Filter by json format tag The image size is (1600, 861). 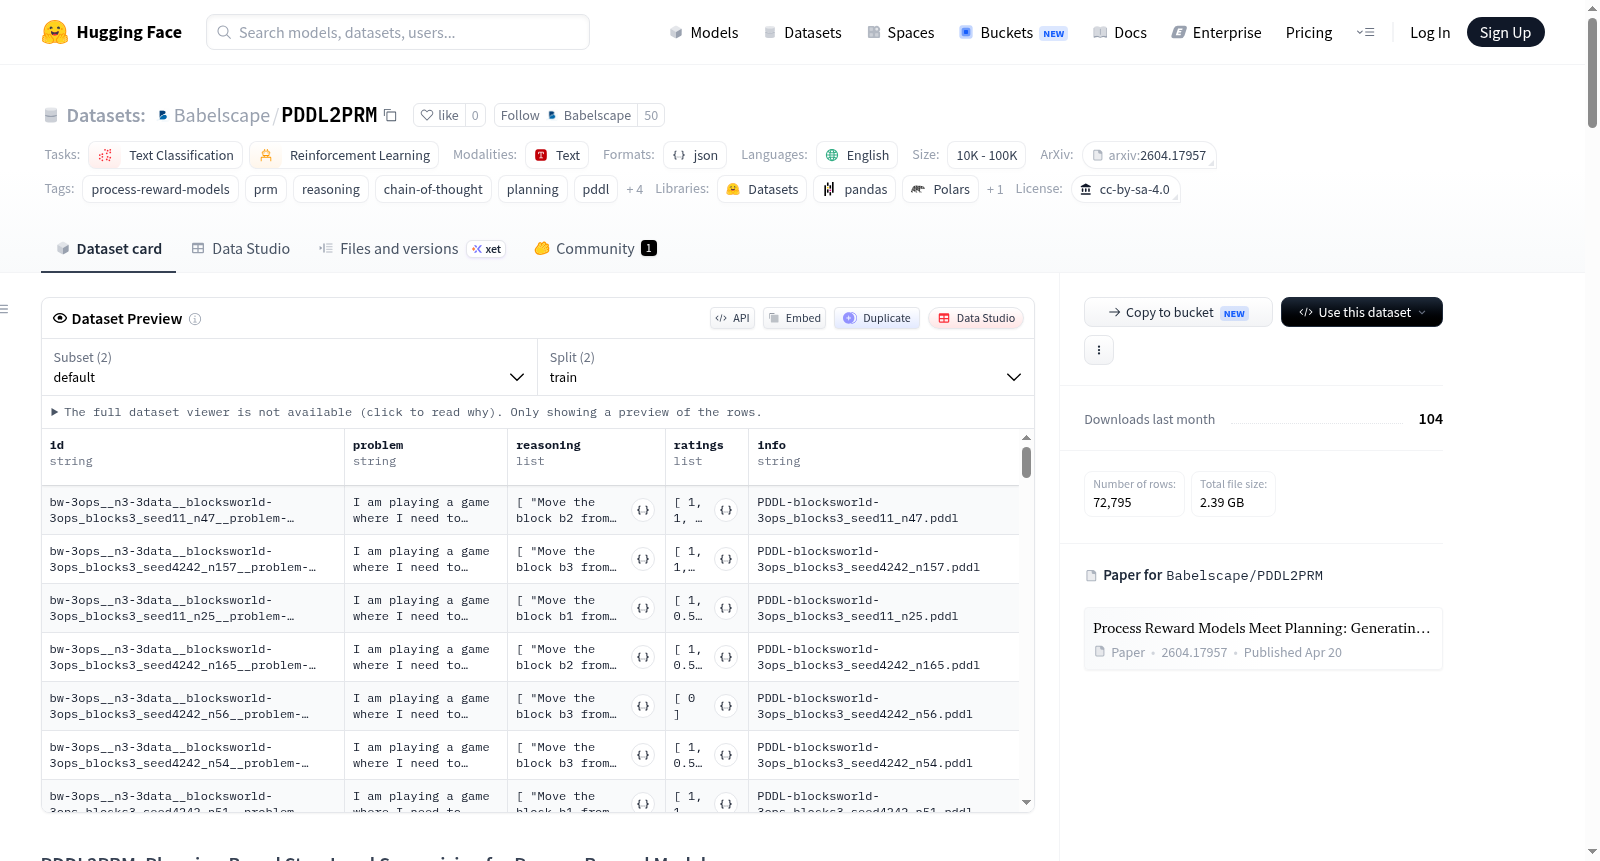click(x=695, y=155)
